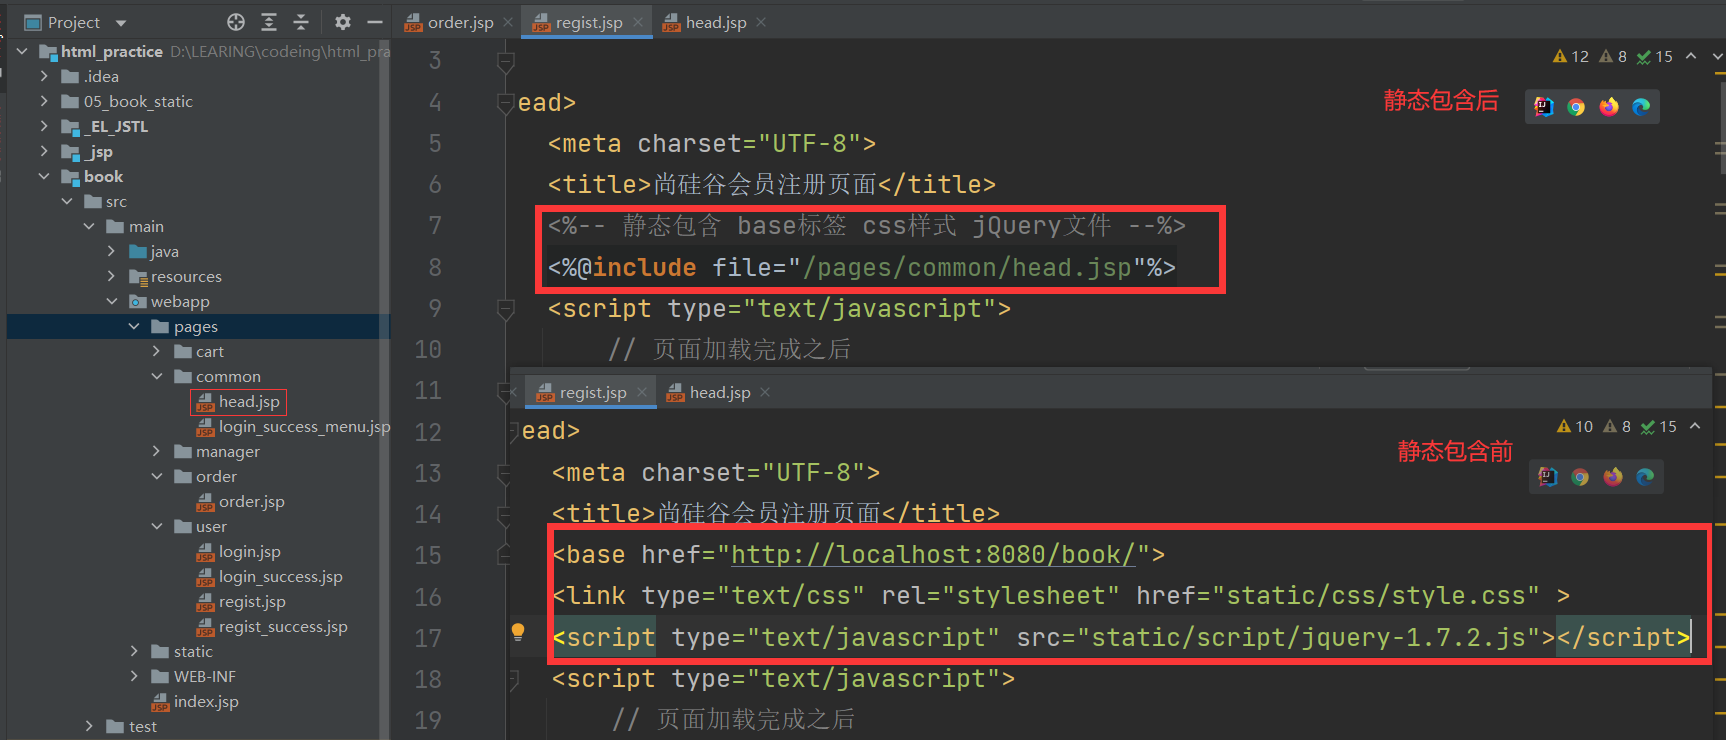Click the 15 typos indicator in upper editor
The height and width of the screenshot is (740, 1726).
1655,57
